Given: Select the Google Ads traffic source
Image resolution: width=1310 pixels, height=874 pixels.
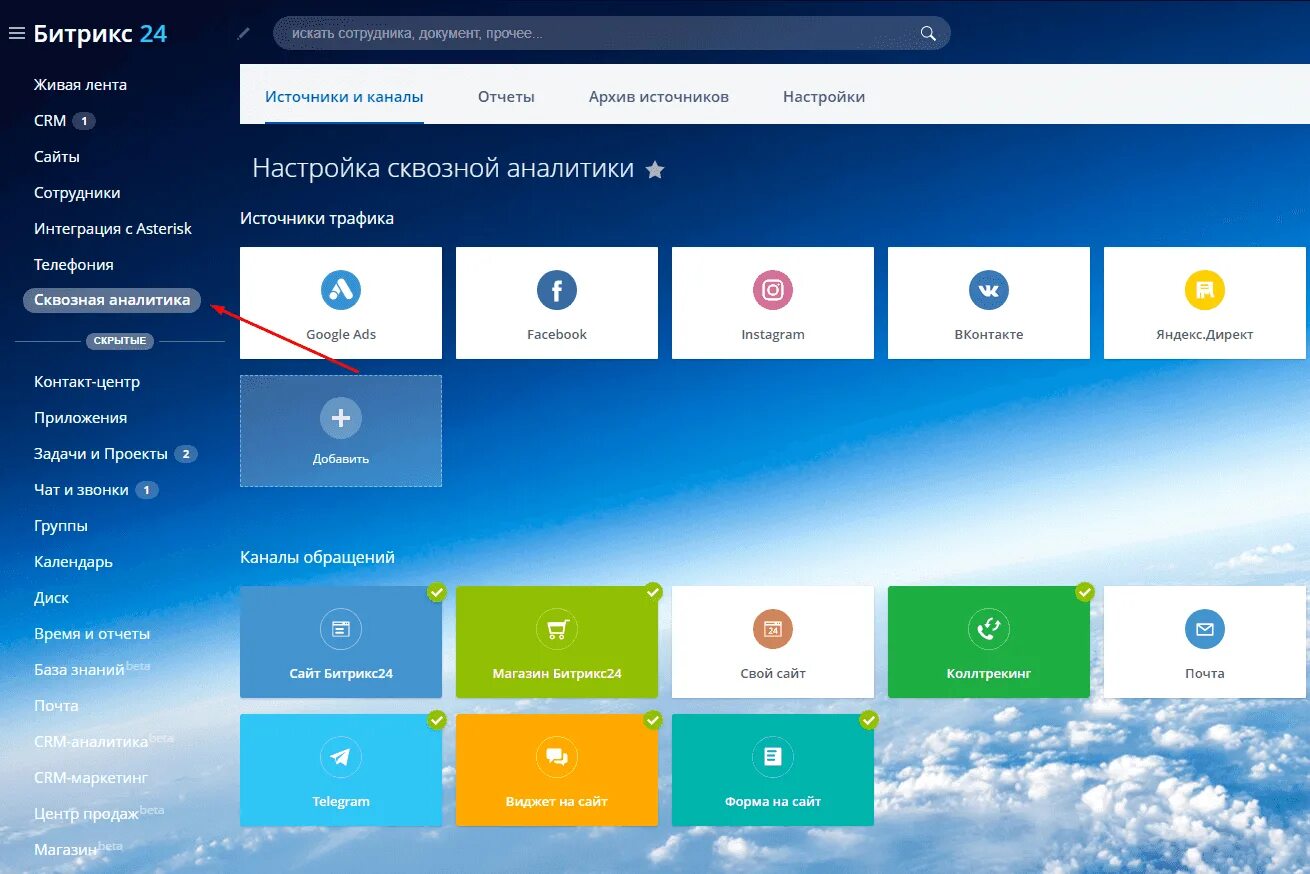Looking at the screenshot, I should click(340, 302).
